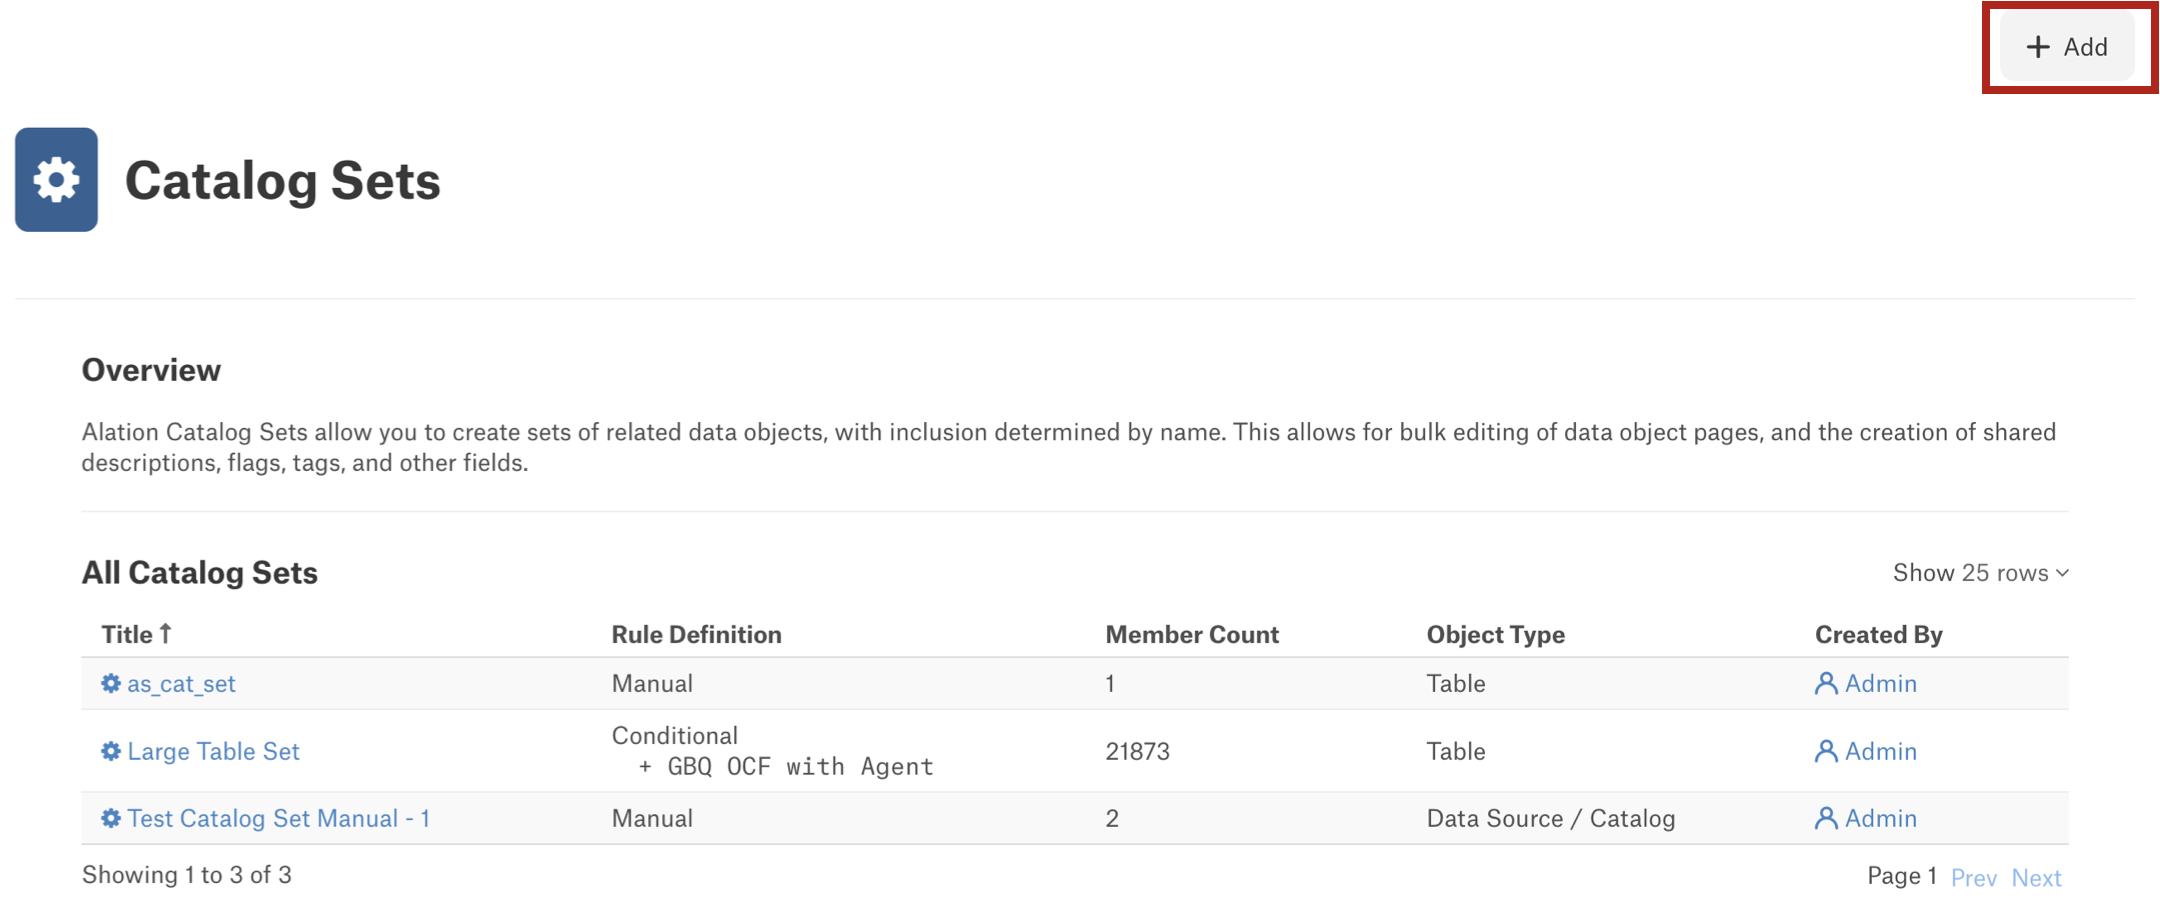Click the large Catalog Sets gear icon
Screen dimensions: 2160x912
point(56,180)
